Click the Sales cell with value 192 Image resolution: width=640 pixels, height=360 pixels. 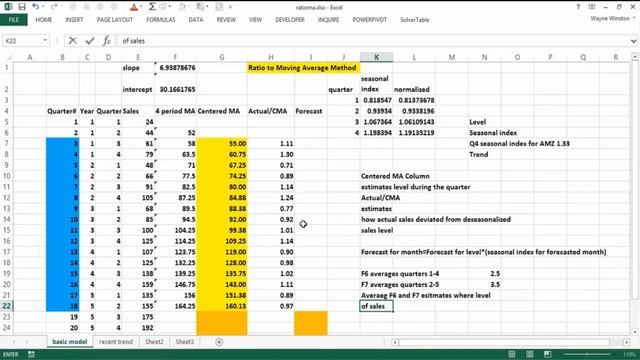click(138, 327)
